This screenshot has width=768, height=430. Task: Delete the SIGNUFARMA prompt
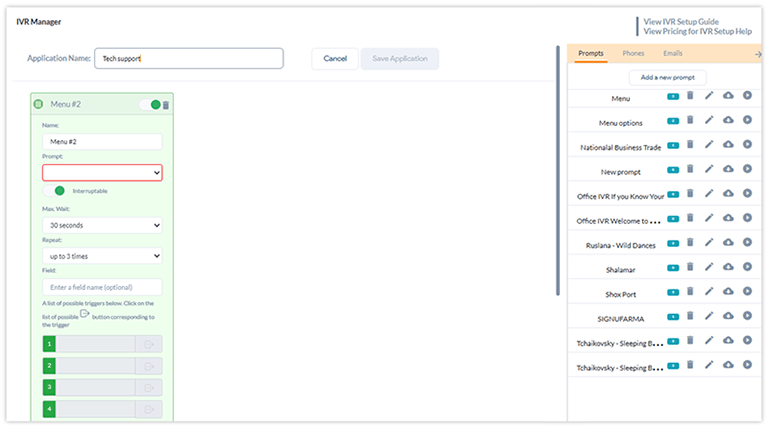(x=690, y=317)
